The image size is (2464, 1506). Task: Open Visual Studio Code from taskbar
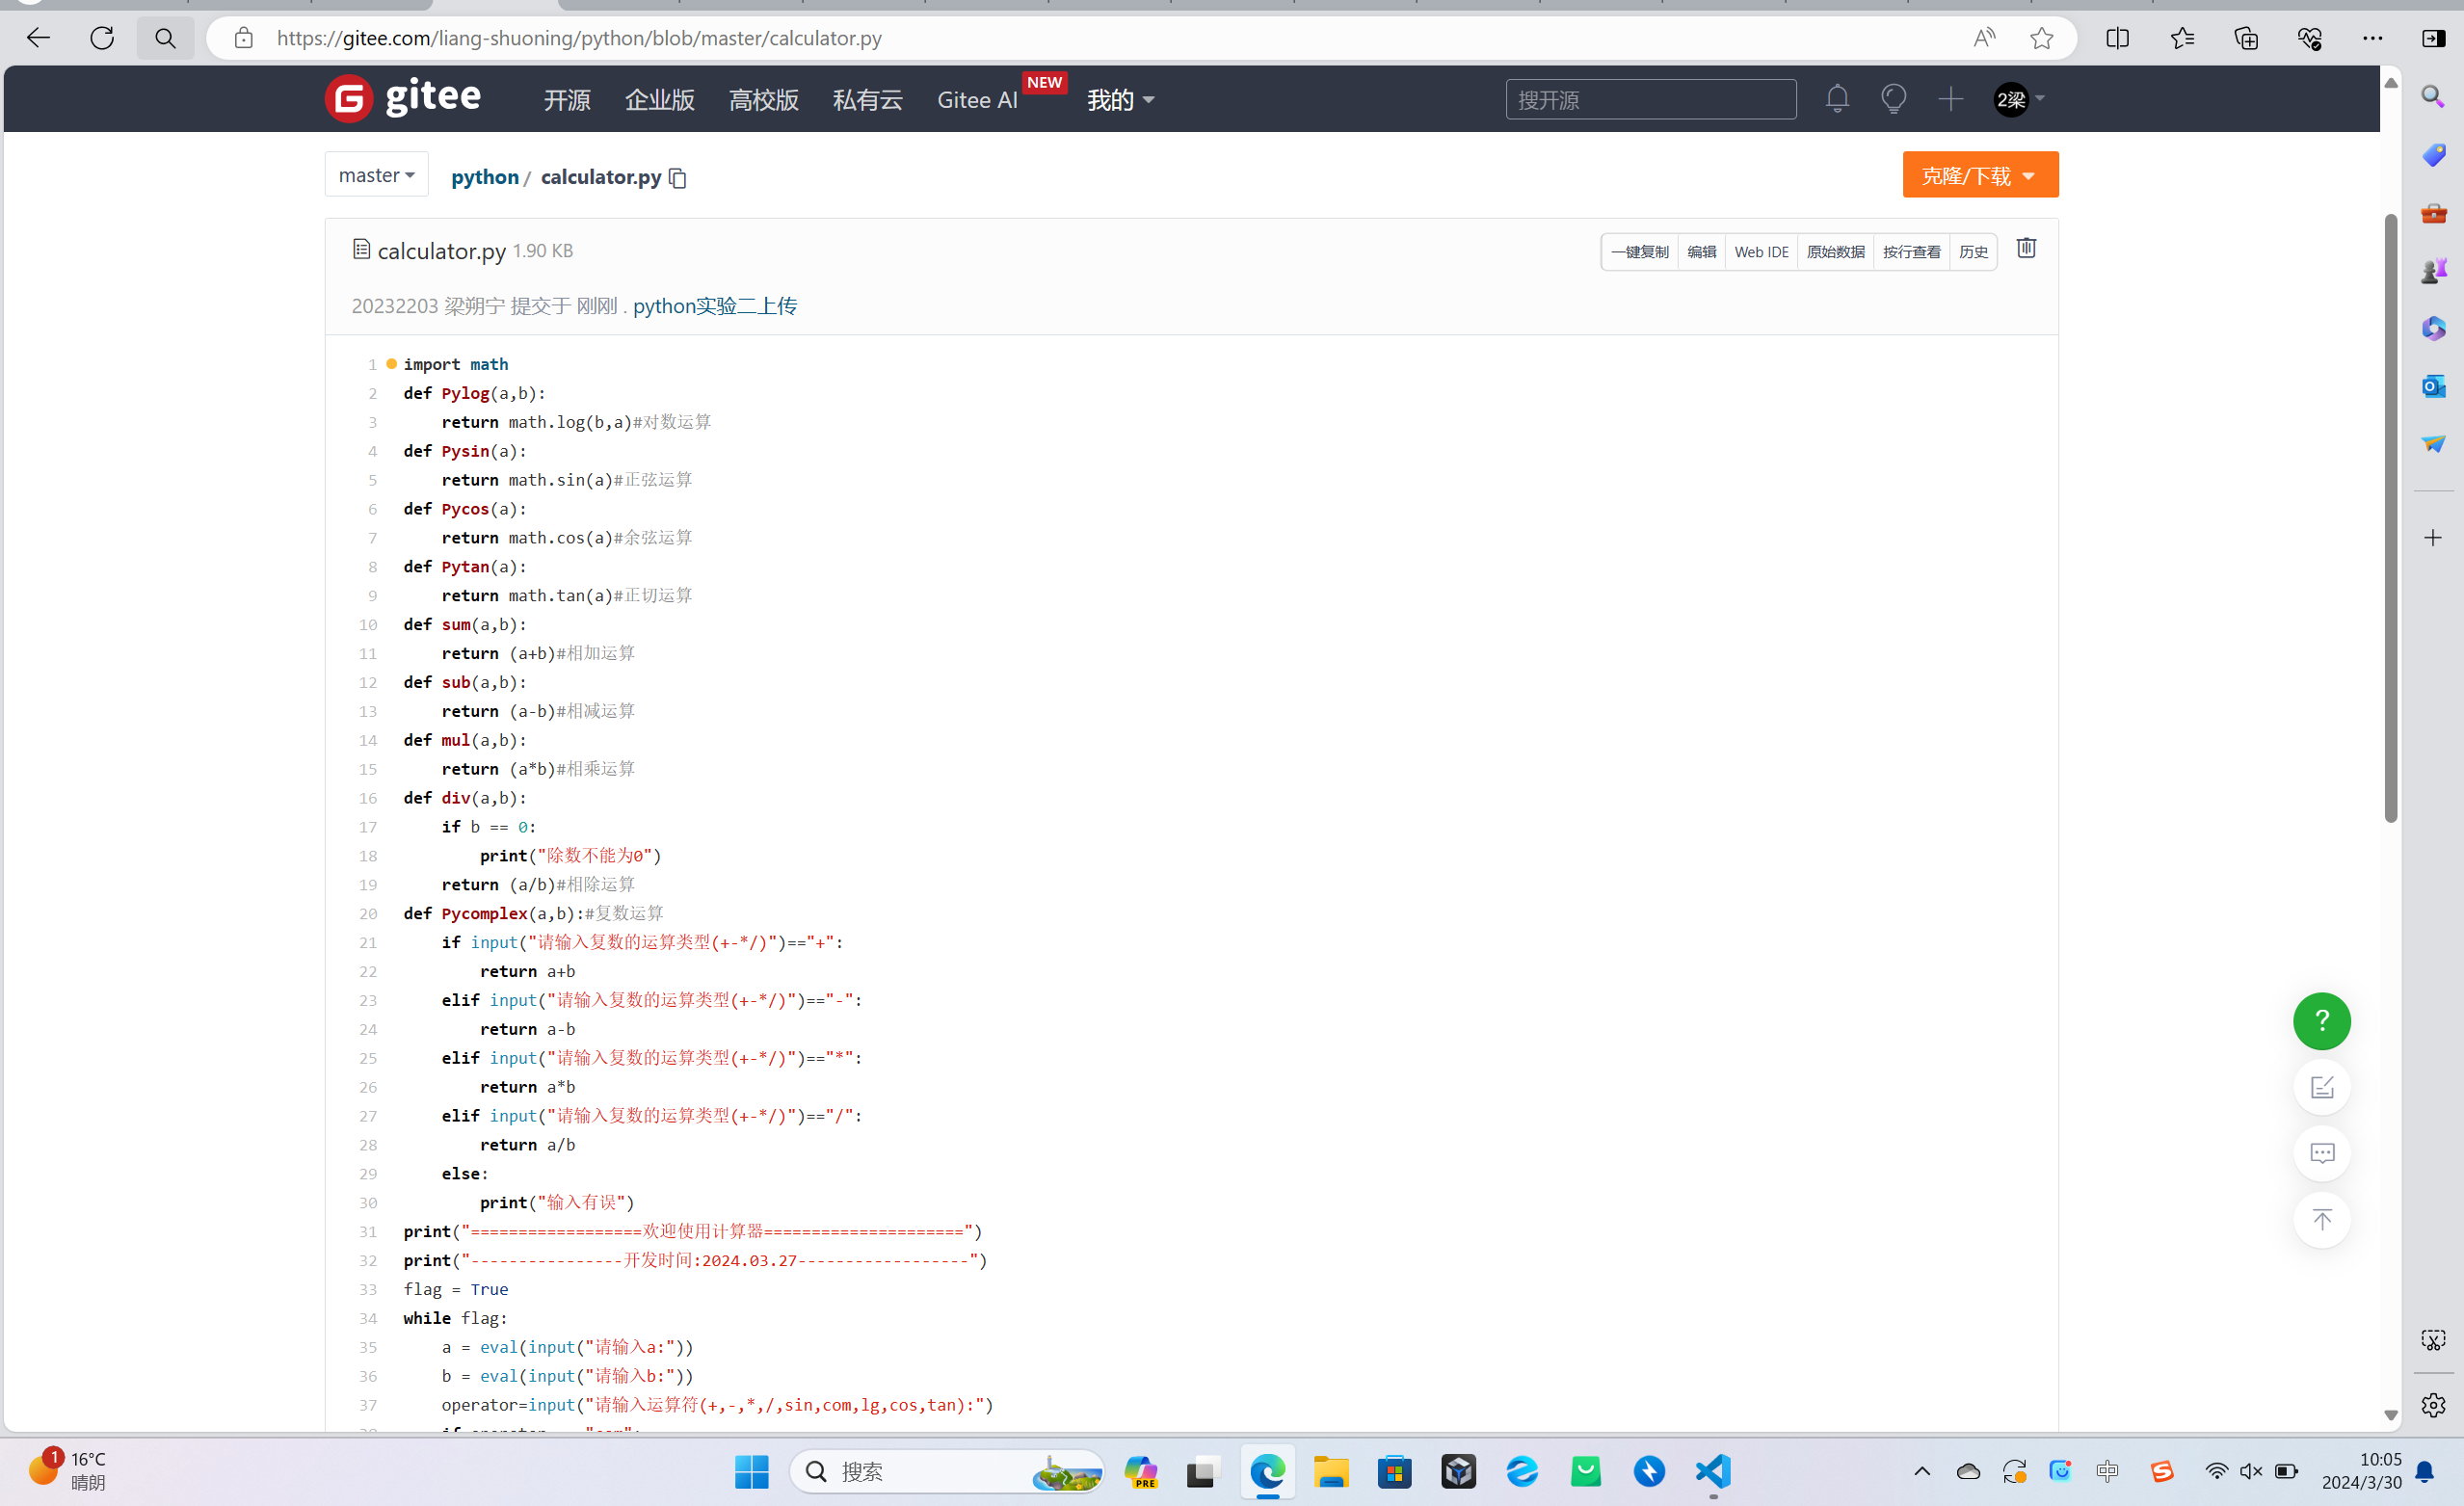(x=1712, y=1471)
